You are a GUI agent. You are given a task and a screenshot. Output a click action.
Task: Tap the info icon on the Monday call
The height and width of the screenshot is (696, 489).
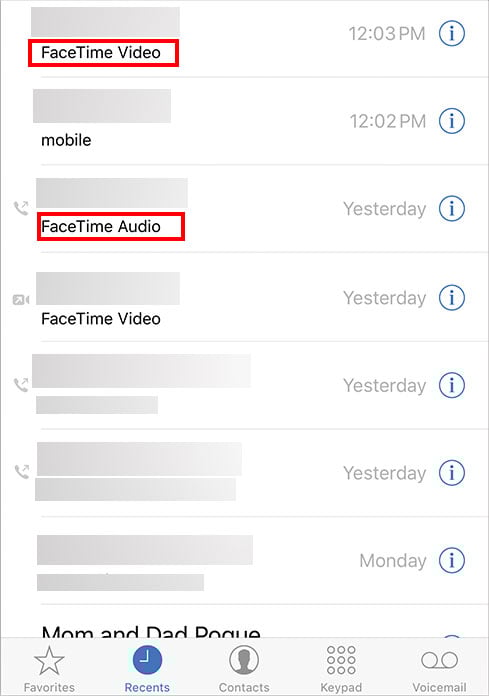tap(452, 560)
